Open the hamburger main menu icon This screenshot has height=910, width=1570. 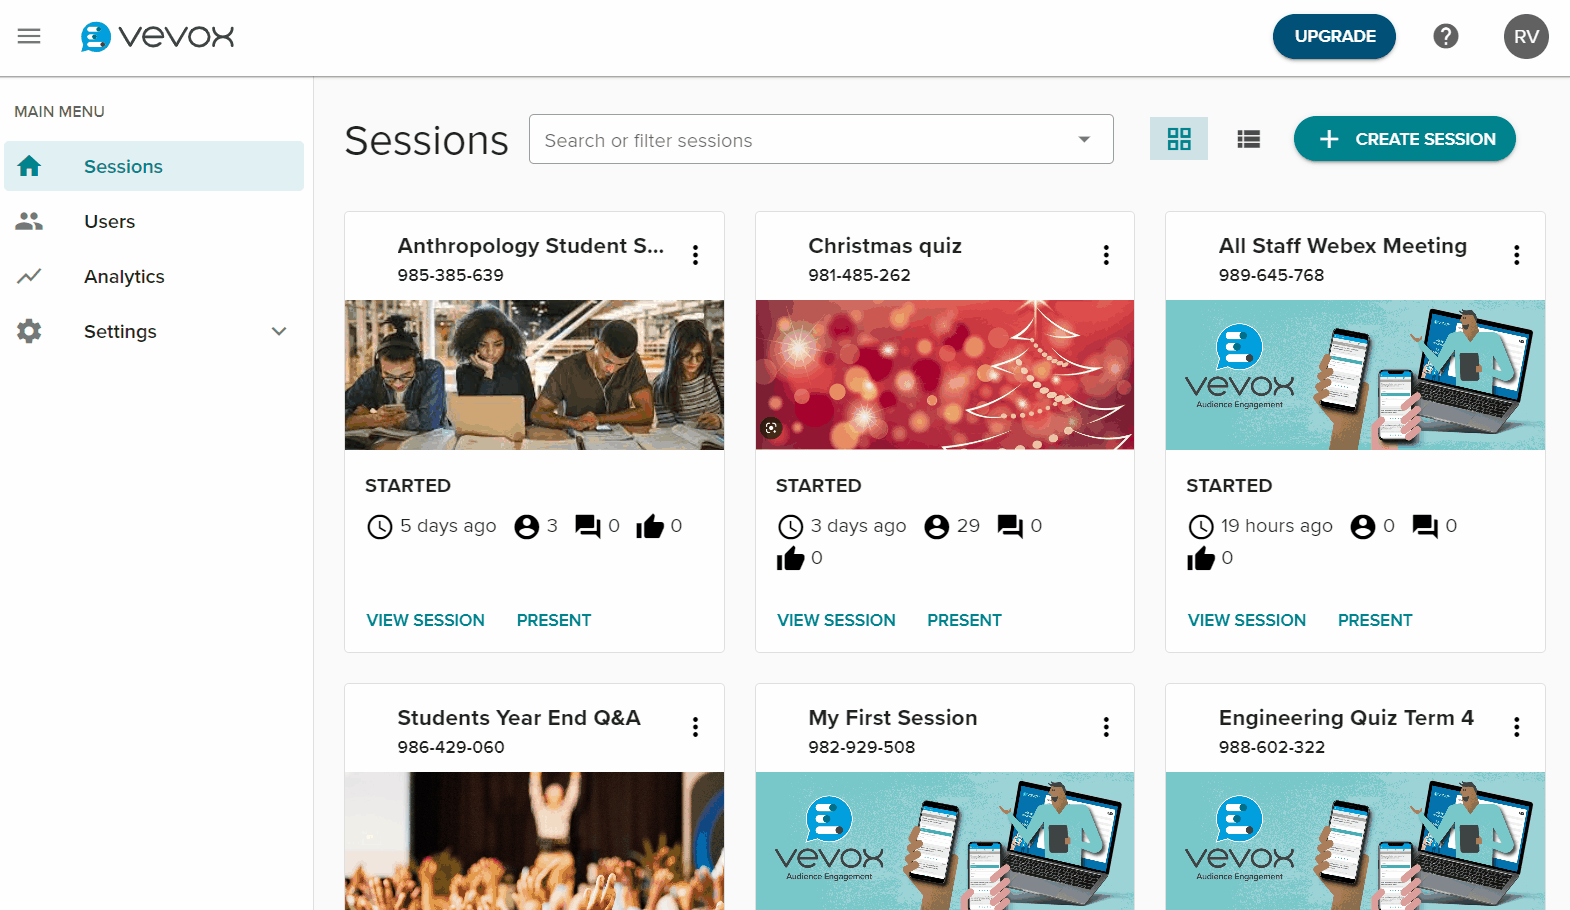29,37
